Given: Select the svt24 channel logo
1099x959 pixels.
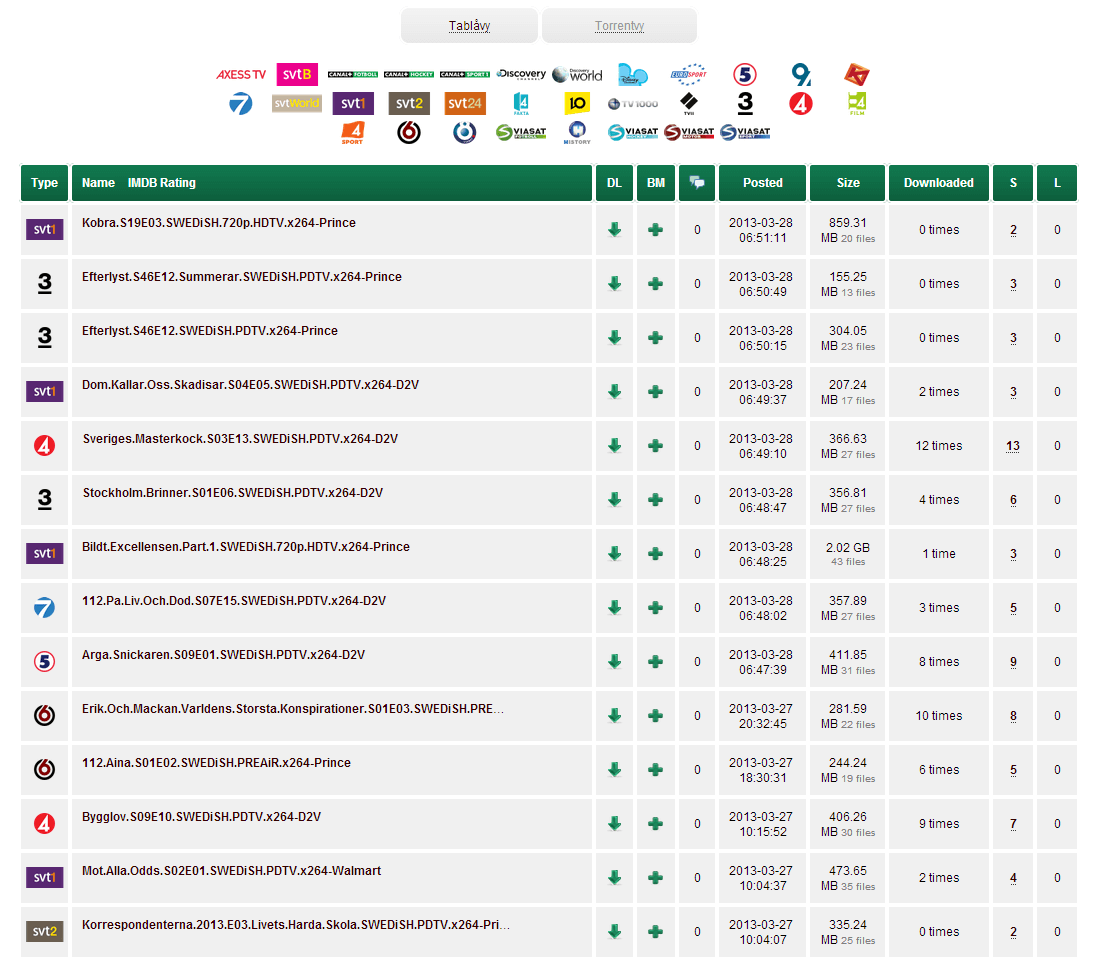Looking at the screenshot, I should pyautogui.click(x=465, y=104).
